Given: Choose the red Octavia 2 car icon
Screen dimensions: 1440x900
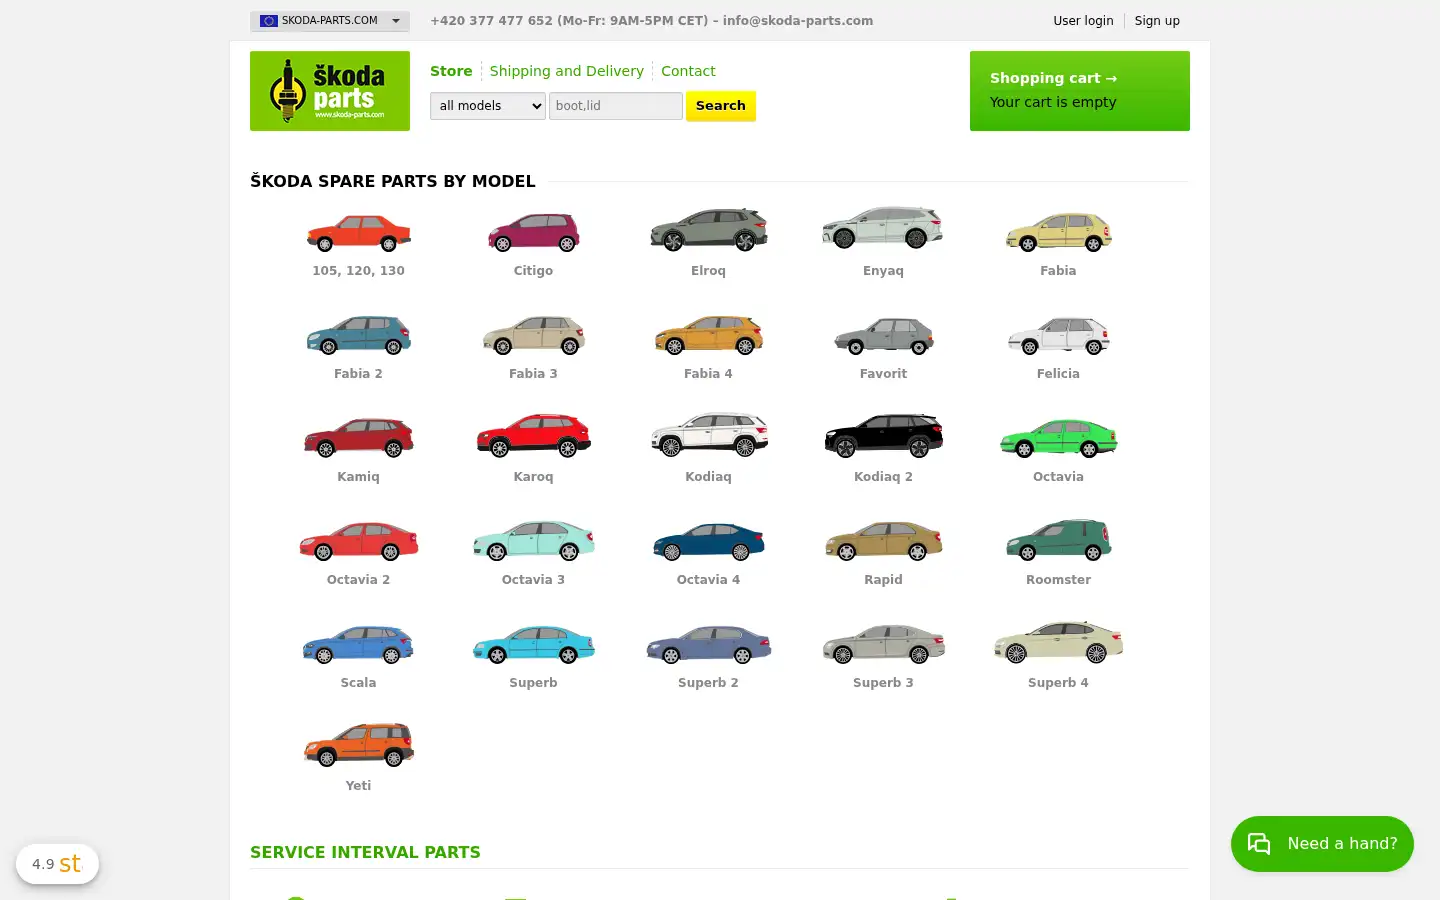Looking at the screenshot, I should click(358, 540).
